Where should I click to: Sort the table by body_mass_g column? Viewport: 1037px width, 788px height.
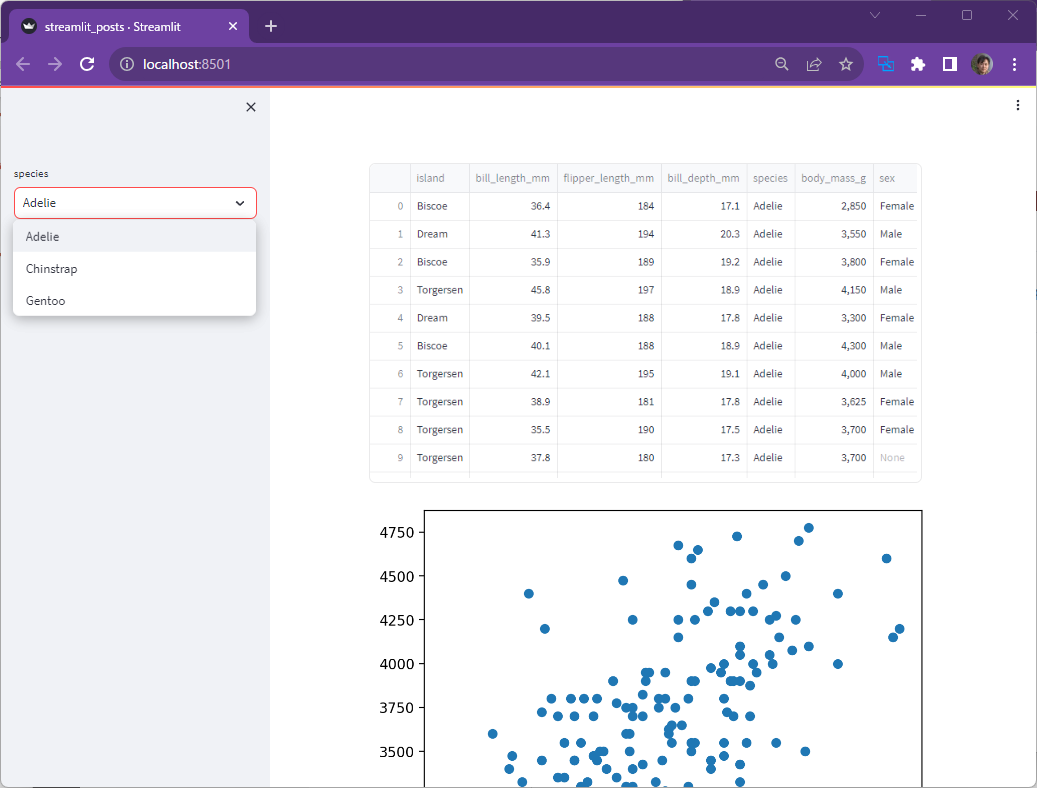click(833, 178)
